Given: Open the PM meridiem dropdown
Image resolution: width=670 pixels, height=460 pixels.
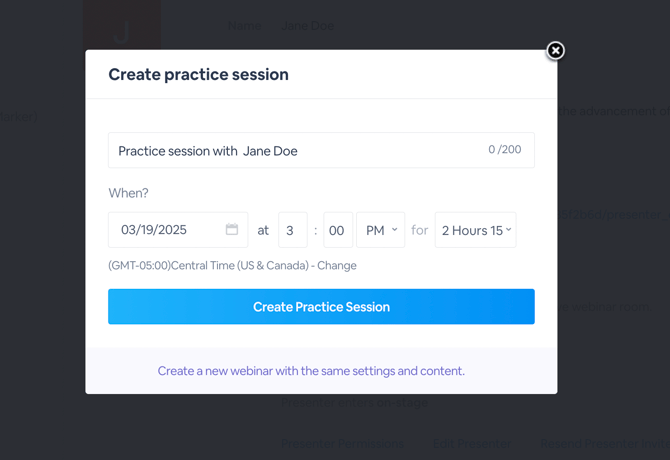Looking at the screenshot, I should coord(380,230).
